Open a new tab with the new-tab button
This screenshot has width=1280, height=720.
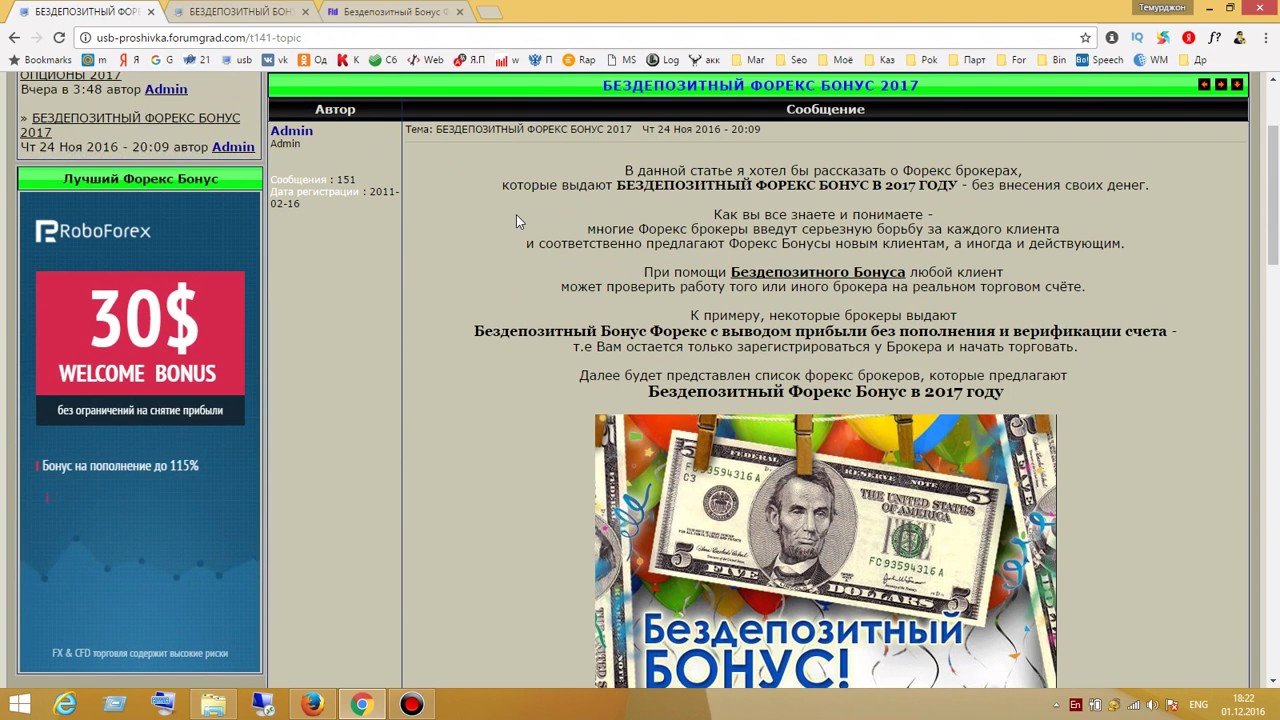coord(489,12)
